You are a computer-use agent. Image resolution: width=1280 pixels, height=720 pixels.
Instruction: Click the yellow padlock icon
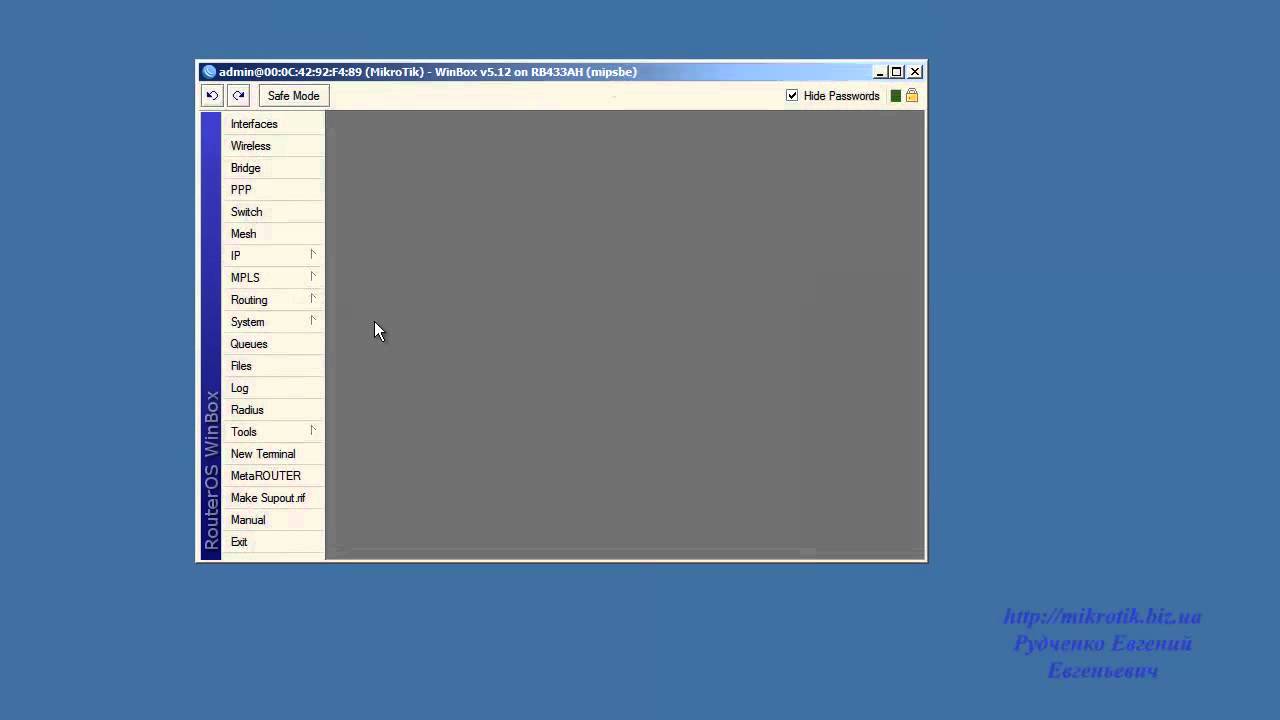tap(912, 96)
